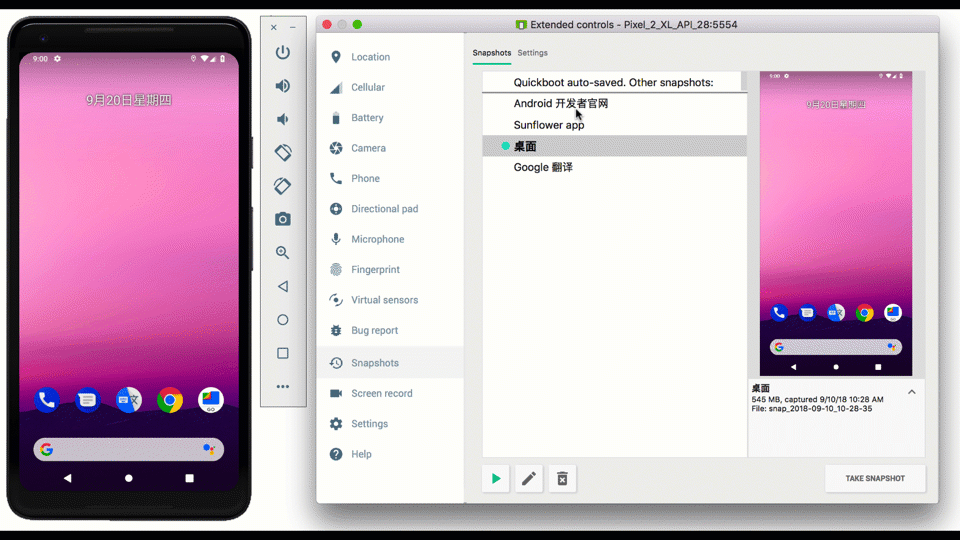Open the Bug report panel

390,330
